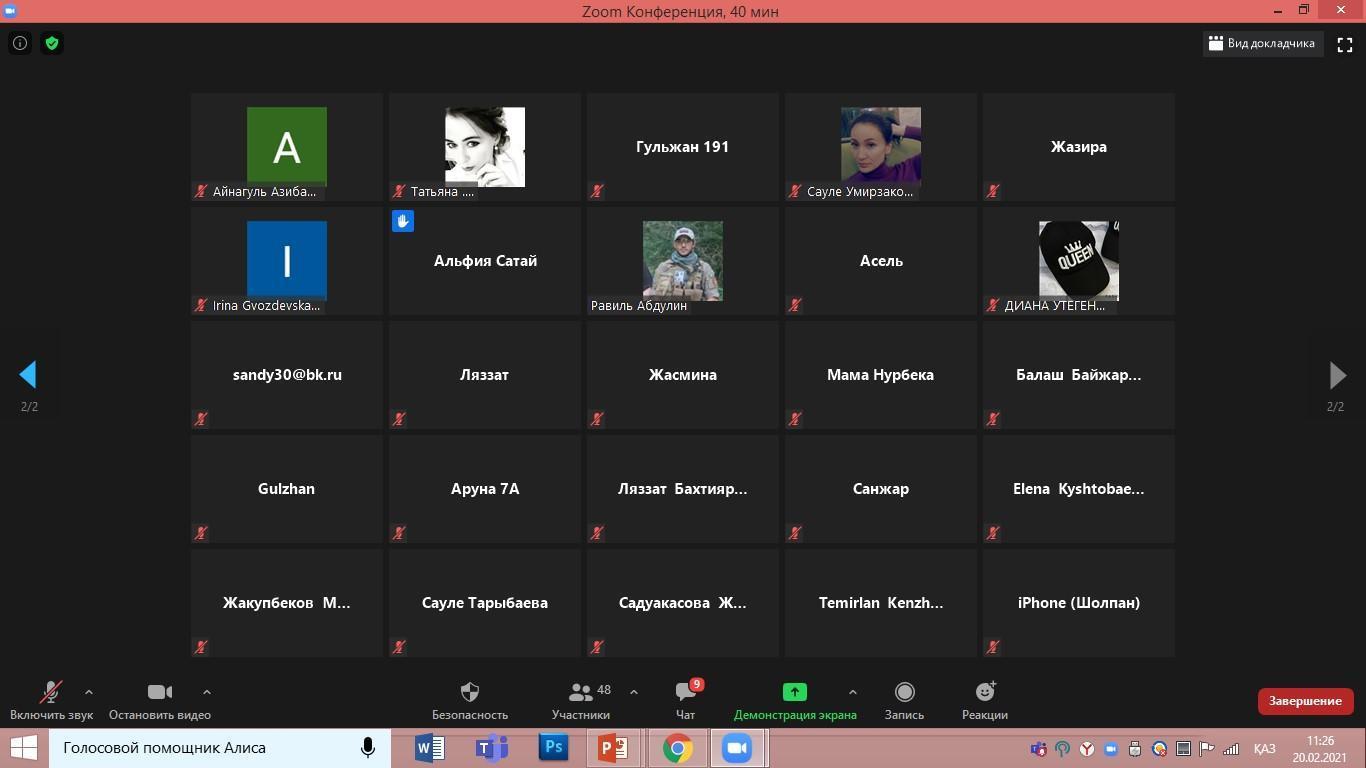Image resolution: width=1366 pixels, height=768 pixels.
Task: Open Google Chrome from the taskbar
Action: pos(677,748)
